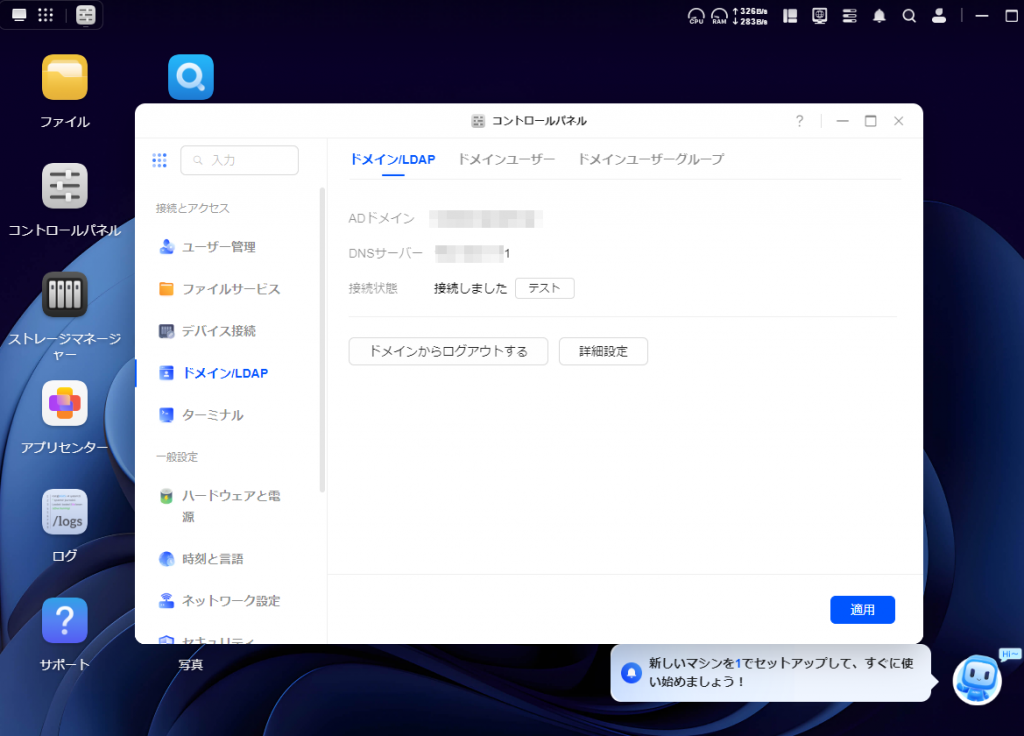
Task: Click the テスト connection button
Action: (x=544, y=288)
